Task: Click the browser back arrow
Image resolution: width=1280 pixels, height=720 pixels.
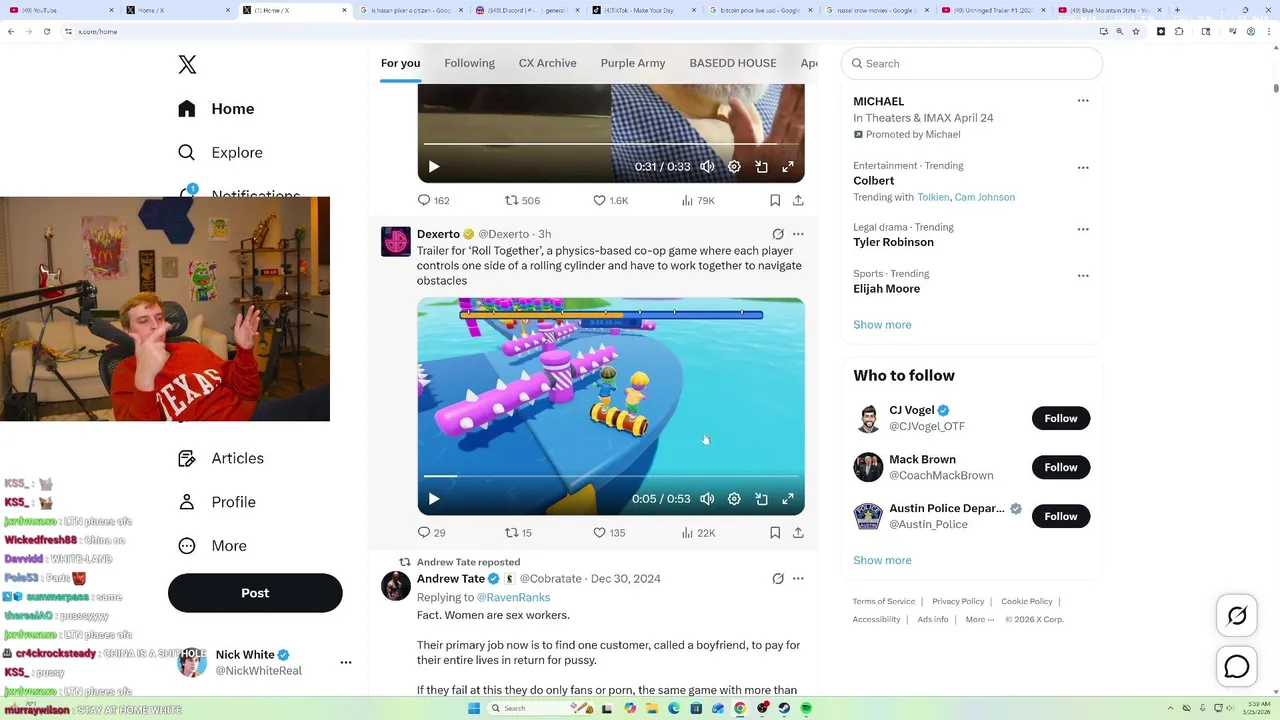Action: 11,31
